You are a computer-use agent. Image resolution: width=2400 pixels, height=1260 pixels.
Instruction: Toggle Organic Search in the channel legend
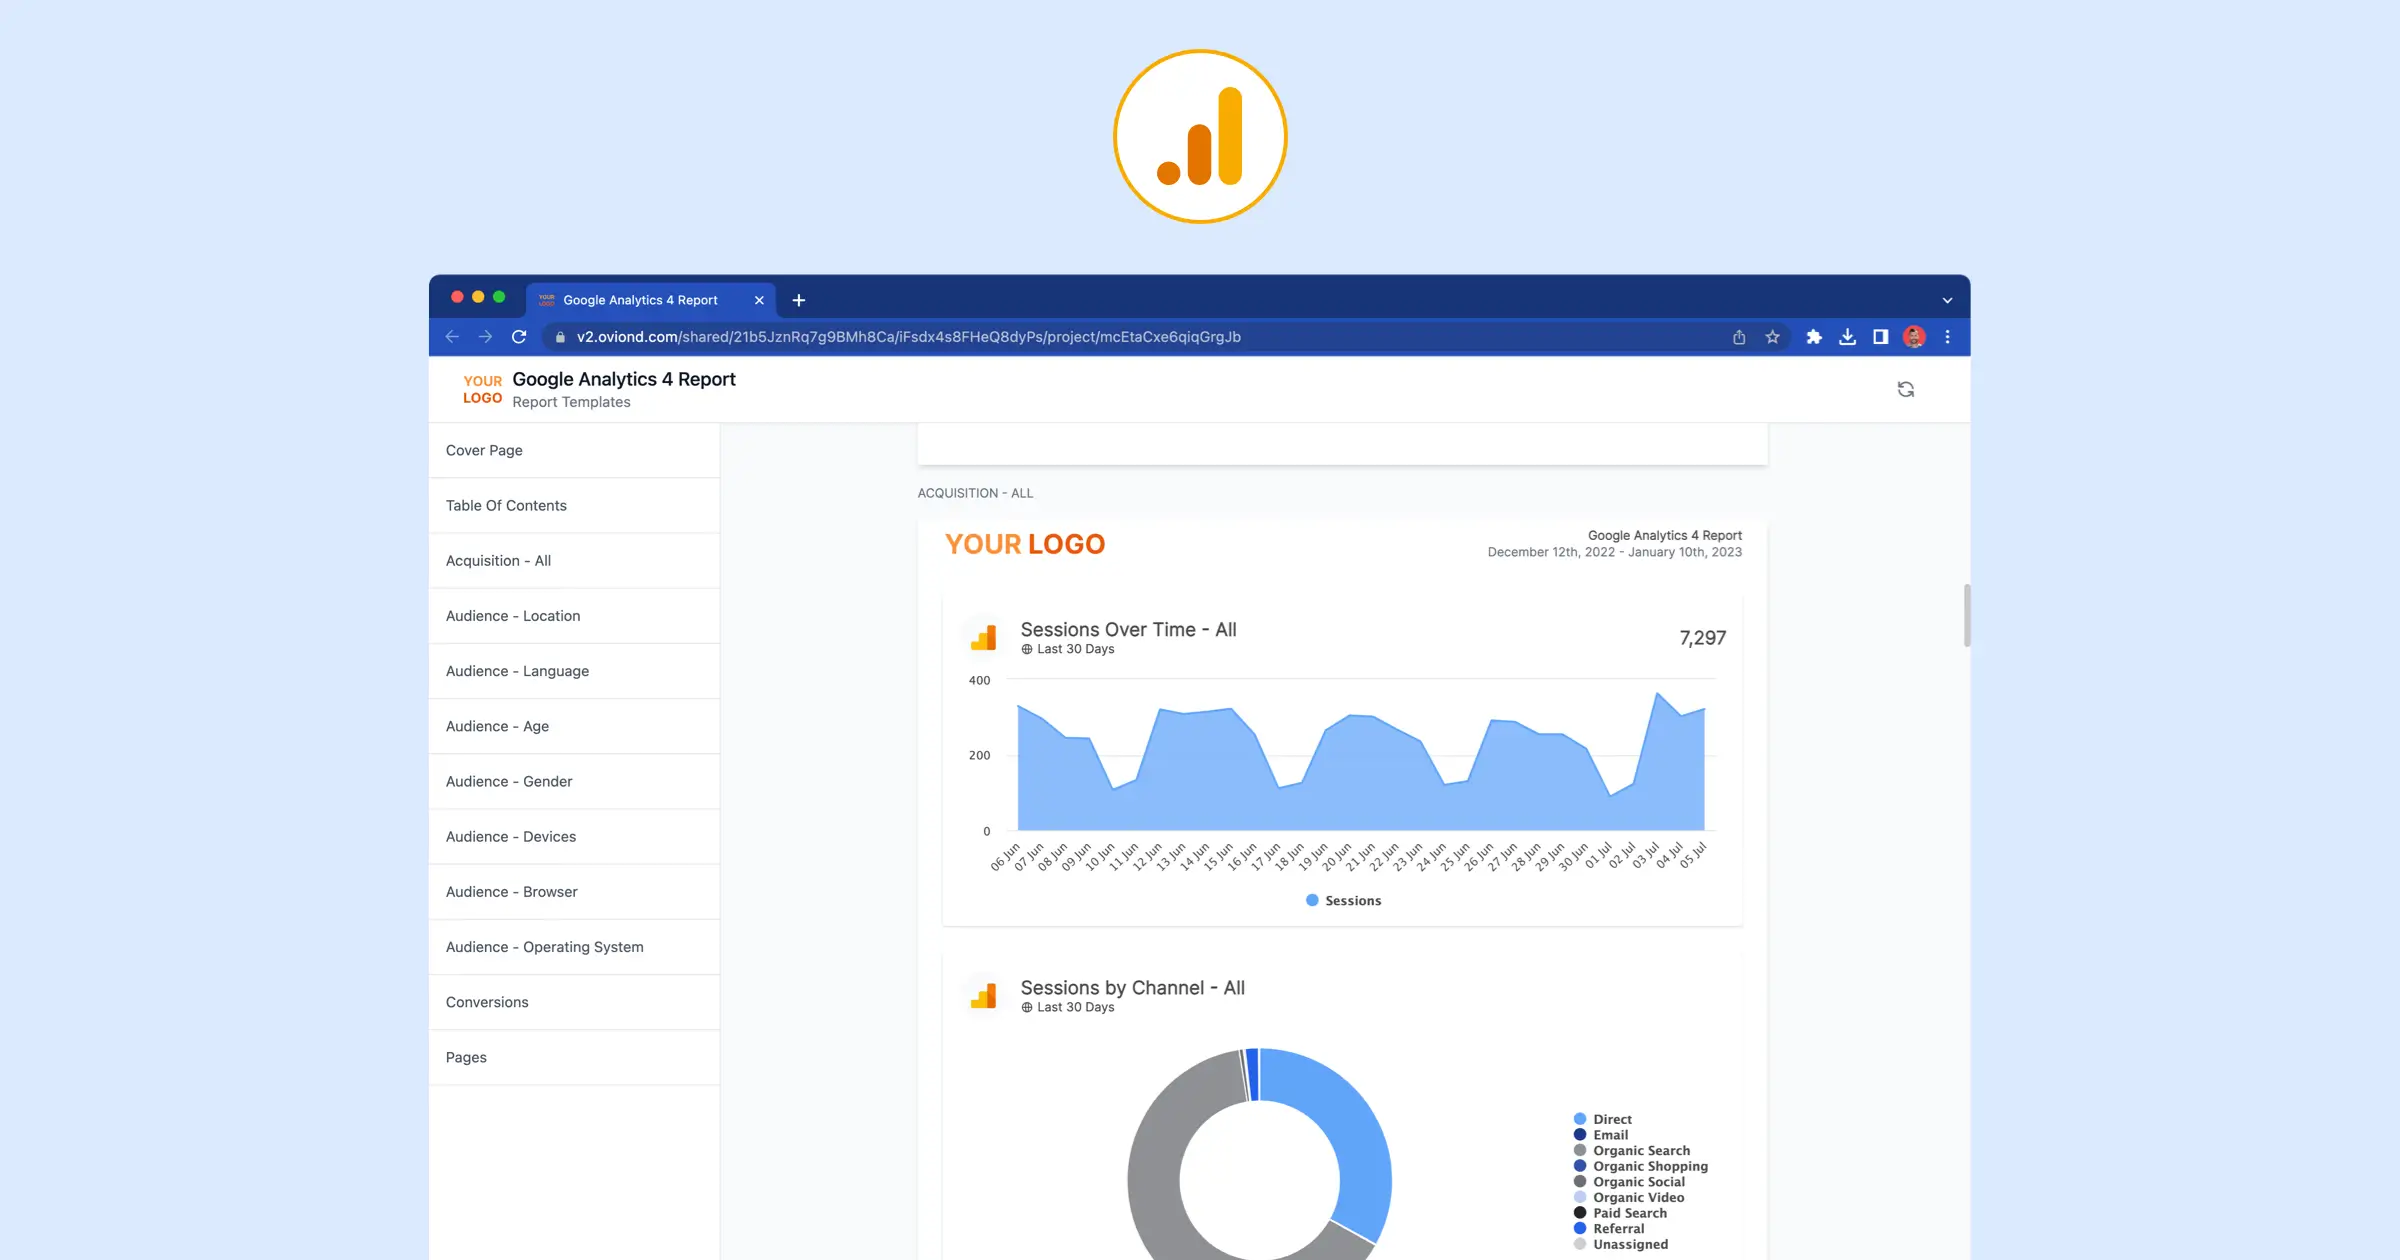coord(1632,1151)
